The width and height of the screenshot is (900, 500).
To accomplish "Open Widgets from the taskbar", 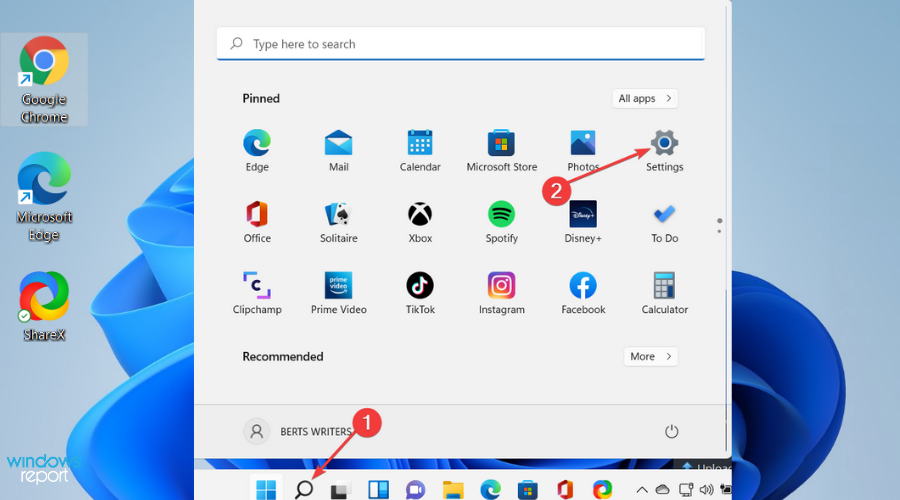I will (378, 489).
